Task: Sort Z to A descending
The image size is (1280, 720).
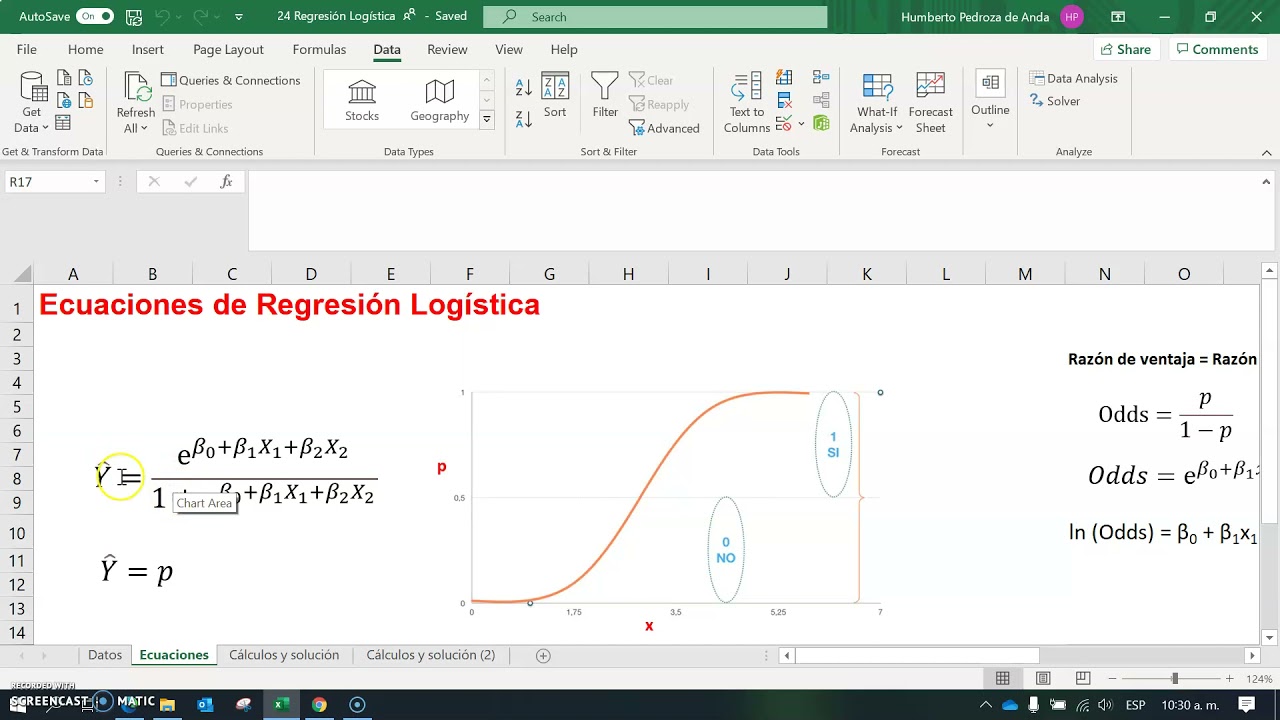Action: tap(524, 119)
